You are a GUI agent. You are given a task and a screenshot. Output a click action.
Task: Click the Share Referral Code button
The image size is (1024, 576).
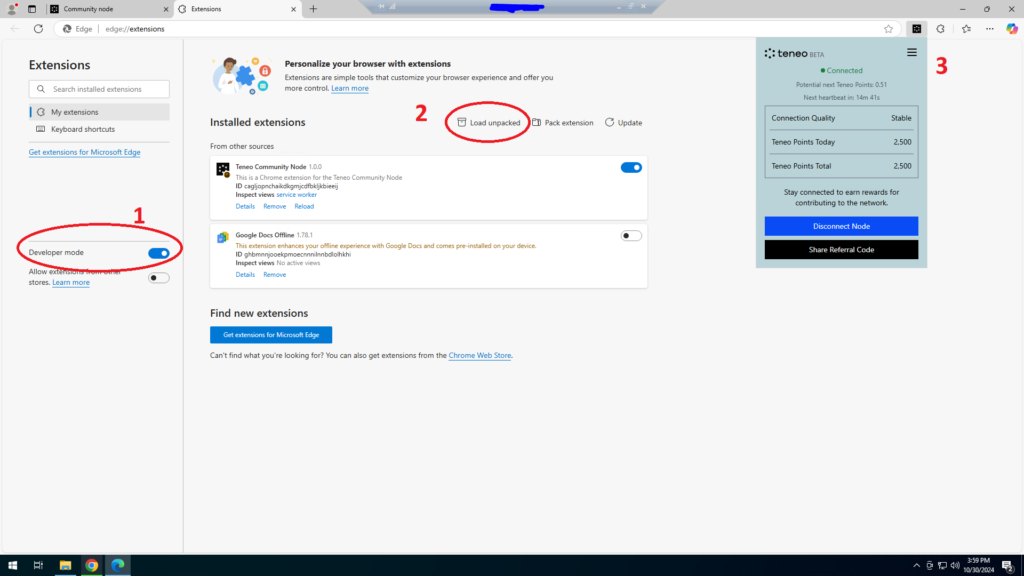point(841,249)
